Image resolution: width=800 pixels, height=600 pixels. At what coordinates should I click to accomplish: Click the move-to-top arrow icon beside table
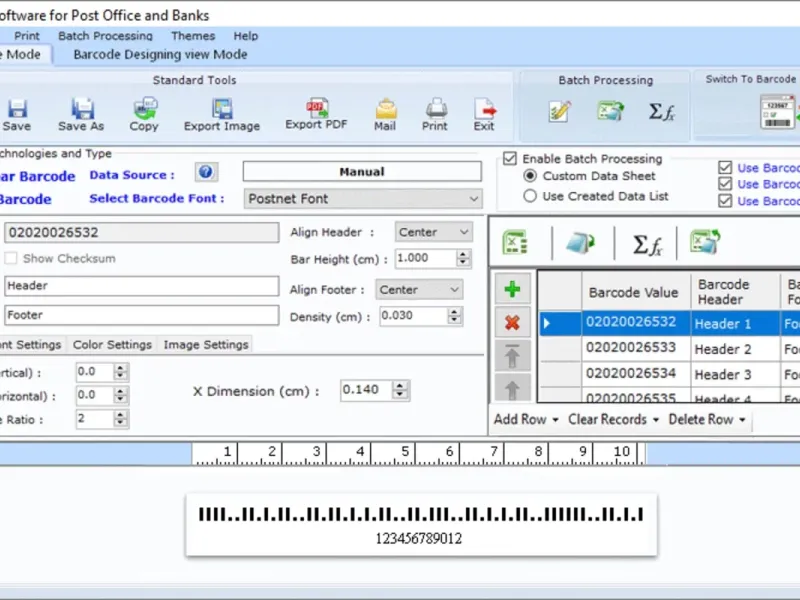(x=512, y=356)
